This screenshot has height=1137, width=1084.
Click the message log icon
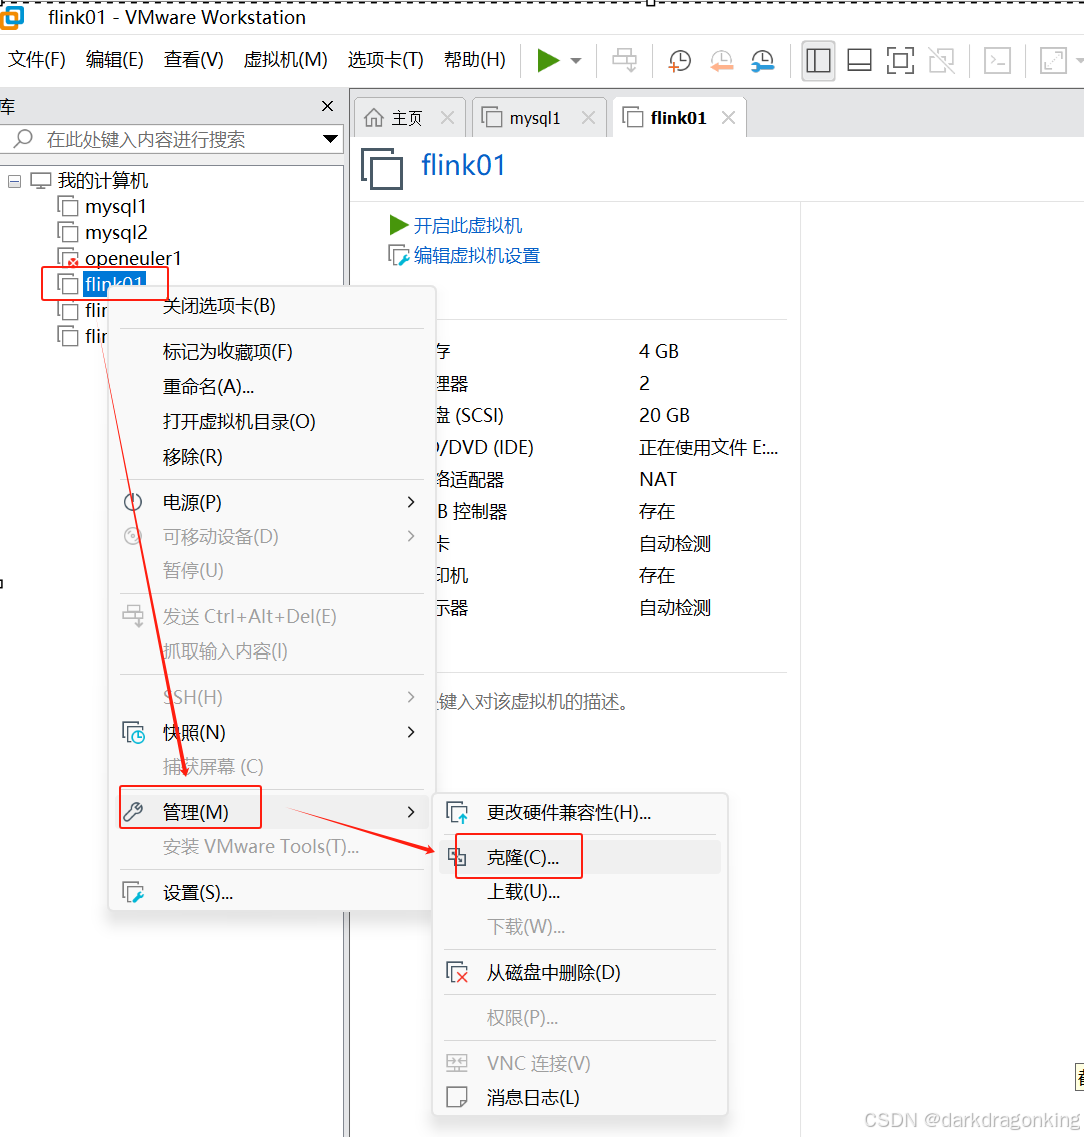click(457, 1097)
